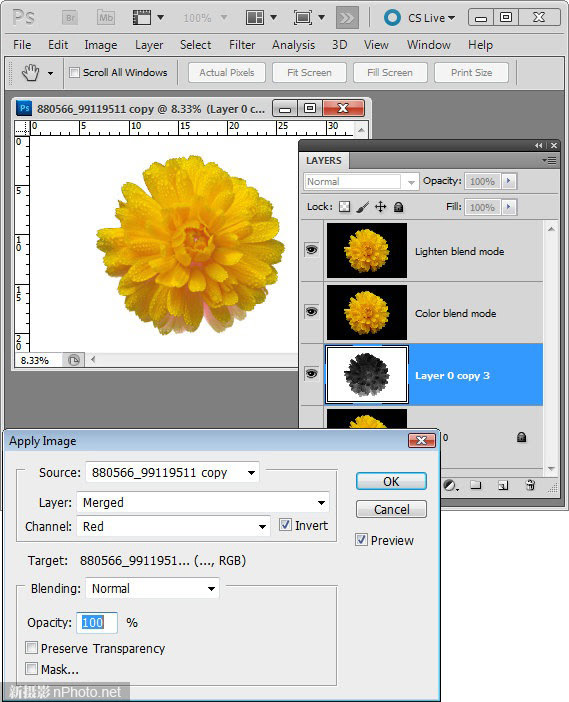Click the Print Size button
The width and height of the screenshot is (569, 702).
point(471,73)
